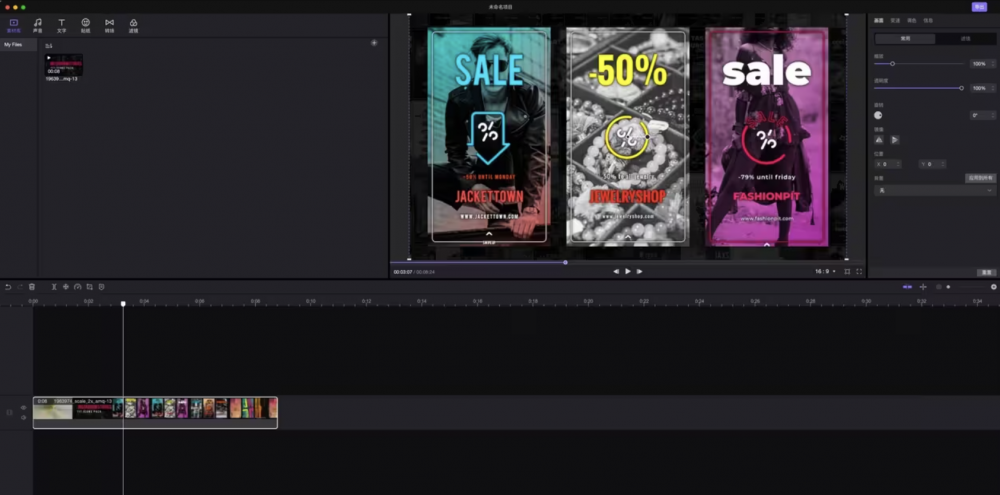Toggle the purple magnet snapping icon

tap(907, 287)
